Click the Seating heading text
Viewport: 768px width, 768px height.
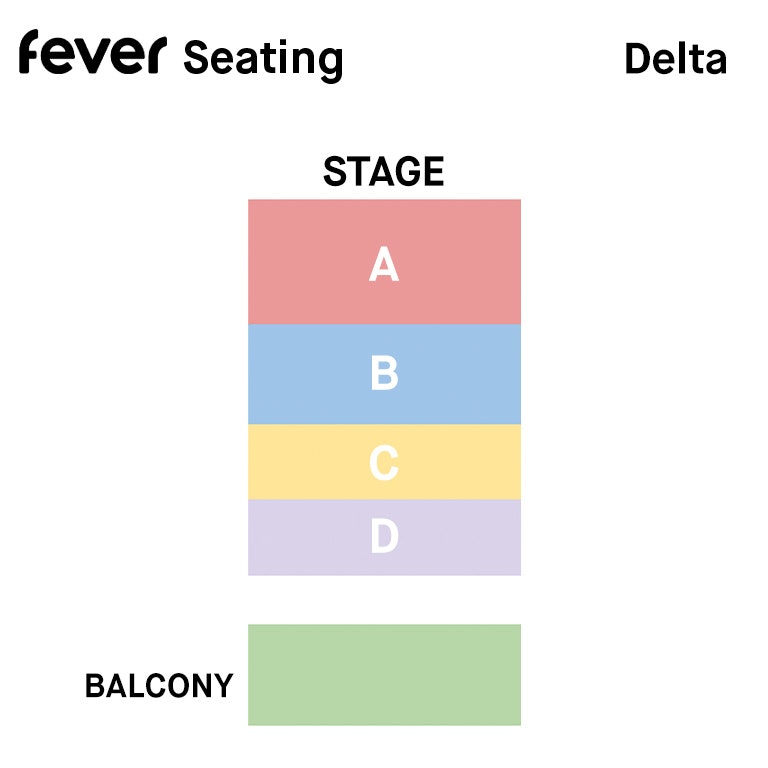pos(263,61)
